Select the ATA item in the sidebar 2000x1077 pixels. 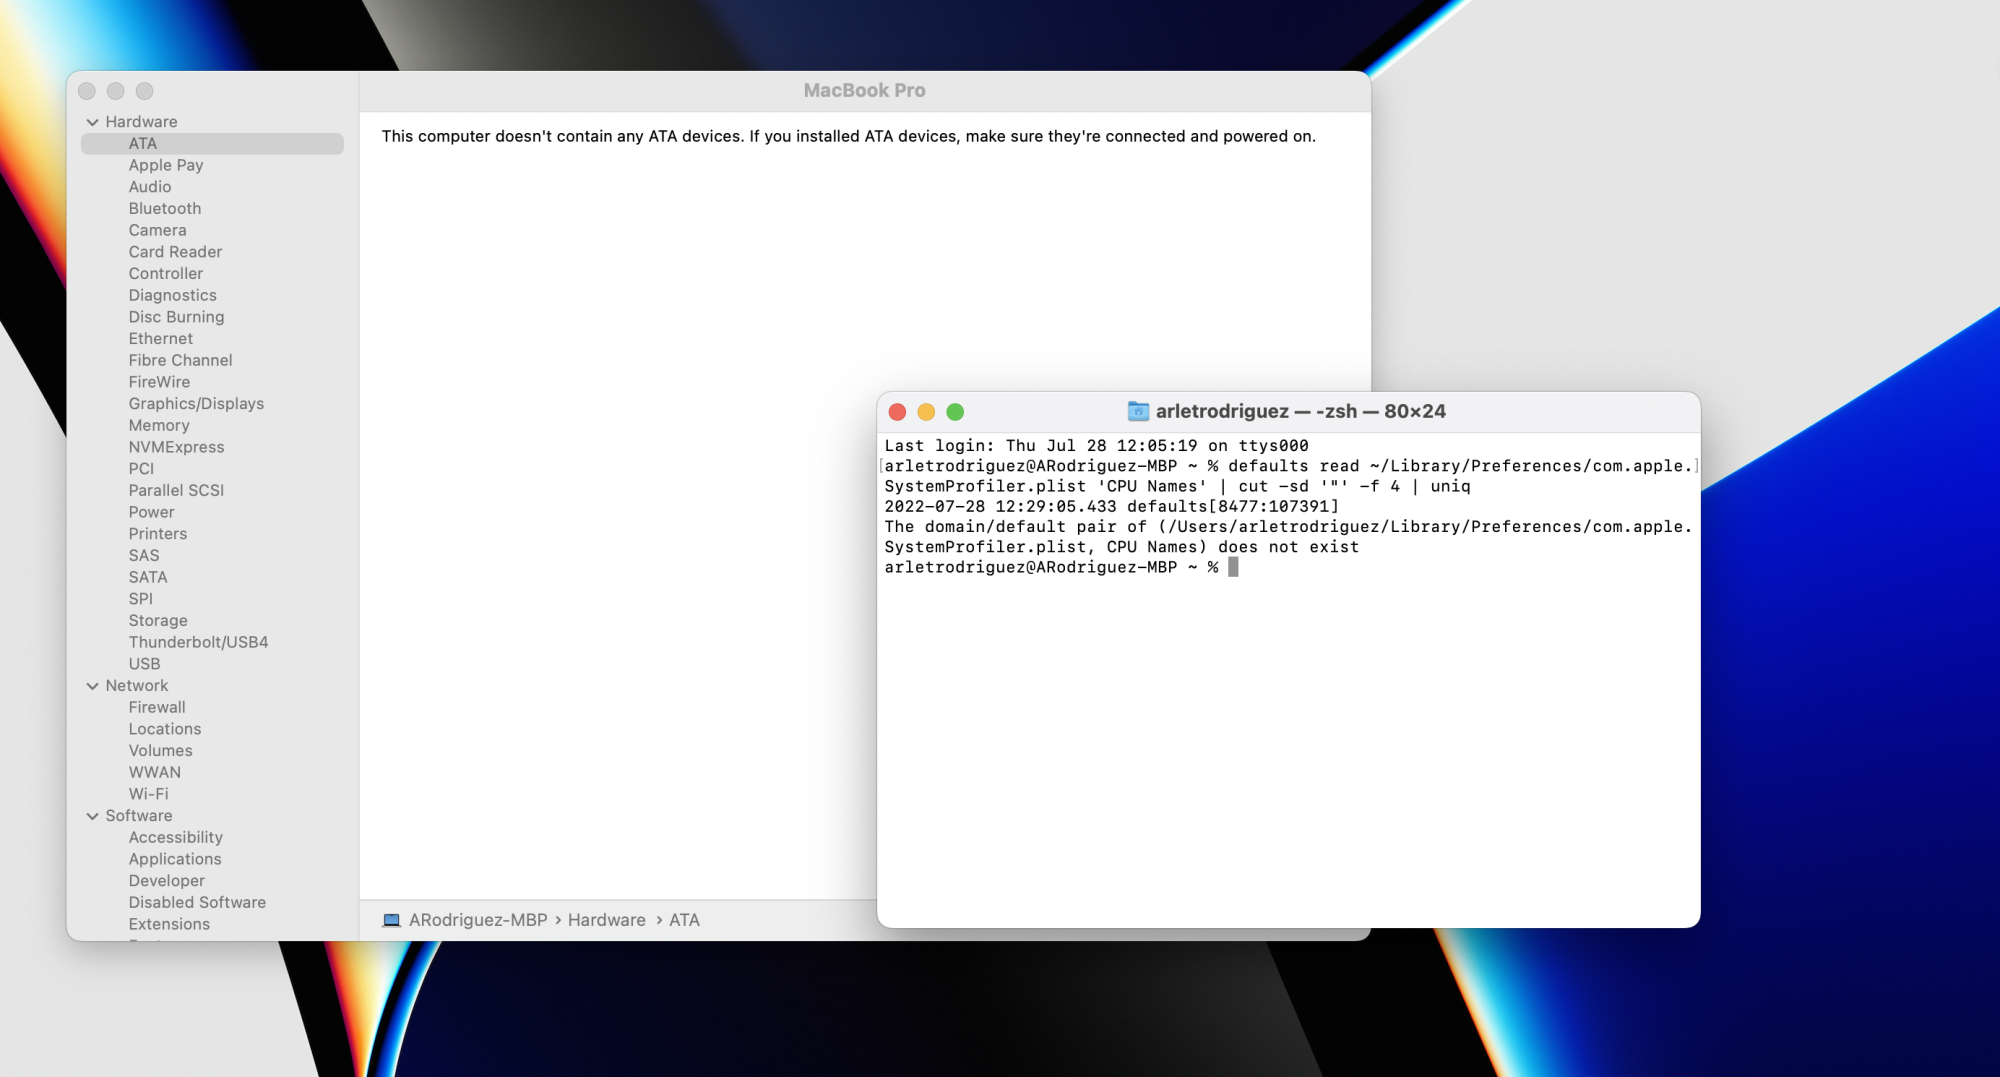point(212,144)
